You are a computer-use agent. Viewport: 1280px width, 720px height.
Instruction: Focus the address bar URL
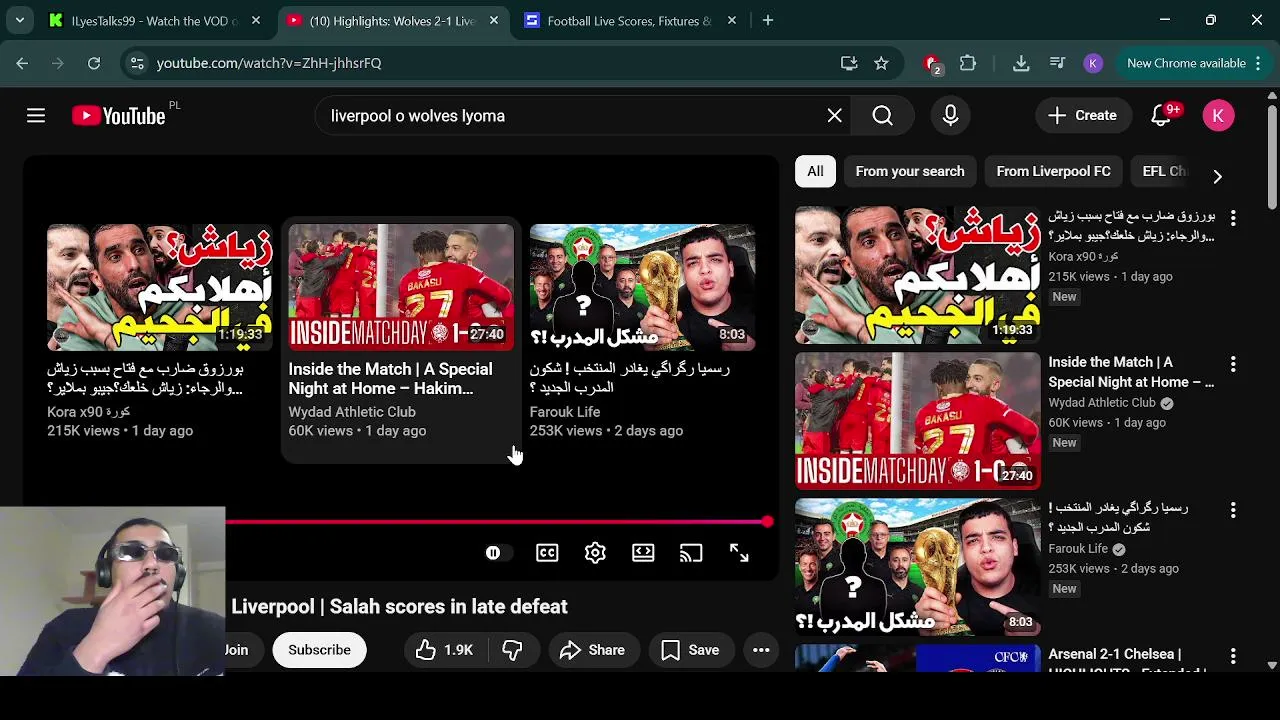(x=269, y=63)
